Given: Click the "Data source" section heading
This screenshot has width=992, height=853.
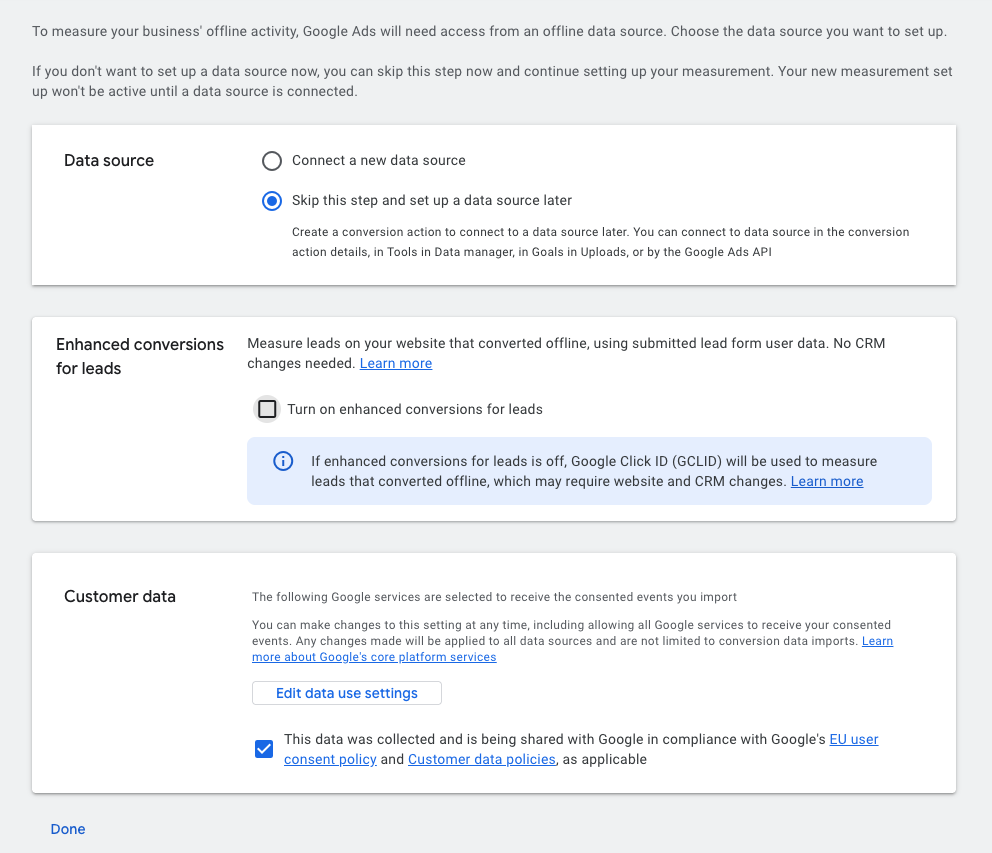Looking at the screenshot, I should 109,161.
